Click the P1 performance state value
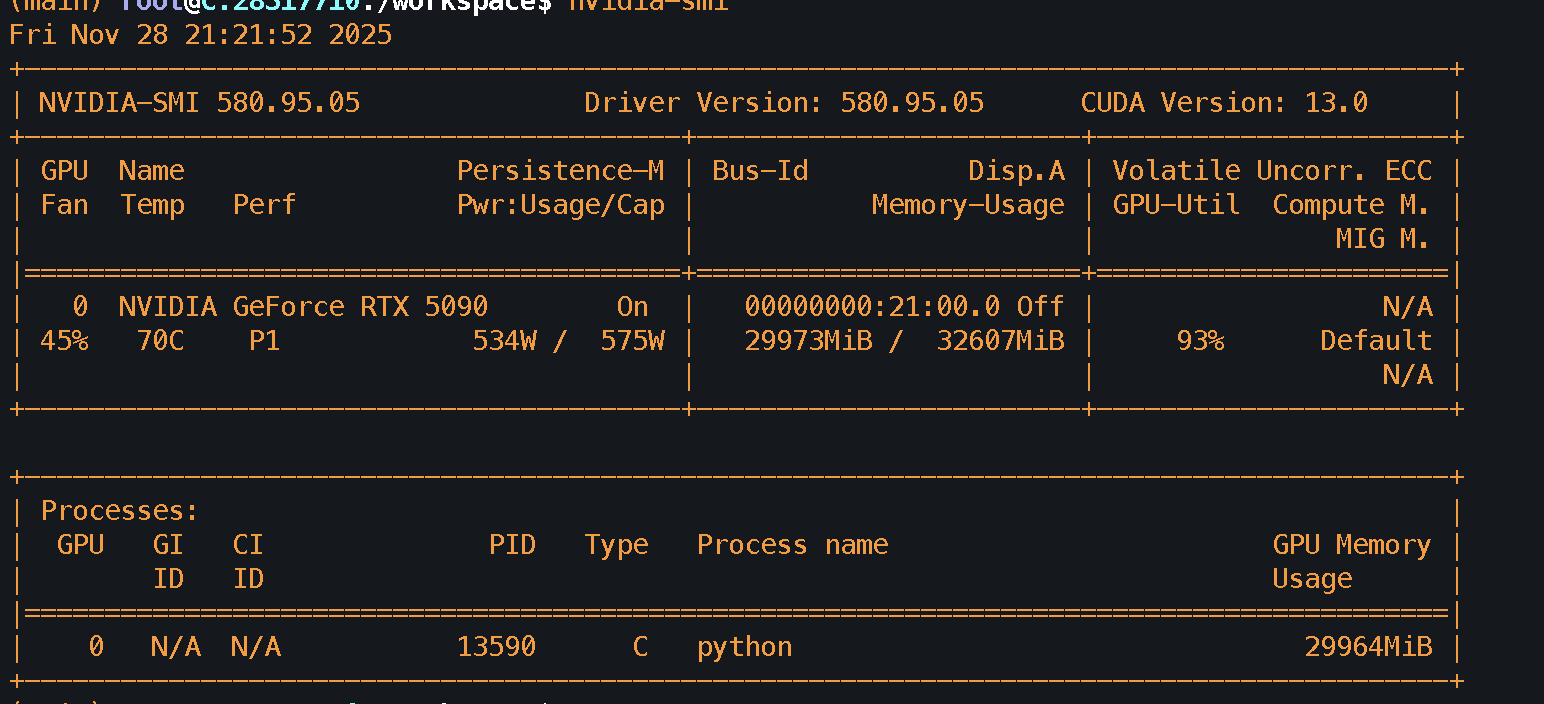The width and height of the screenshot is (1544, 704). pyautogui.click(x=264, y=341)
